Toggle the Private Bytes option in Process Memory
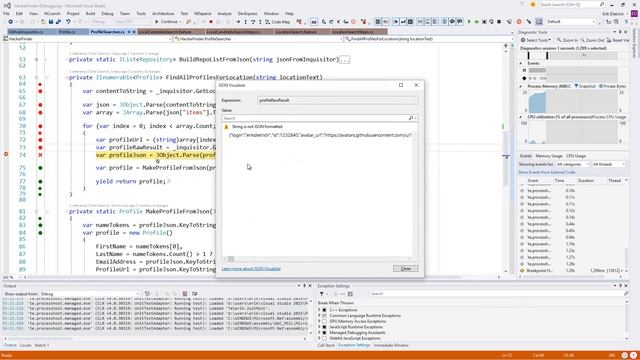640x360 pixels. tap(613, 87)
